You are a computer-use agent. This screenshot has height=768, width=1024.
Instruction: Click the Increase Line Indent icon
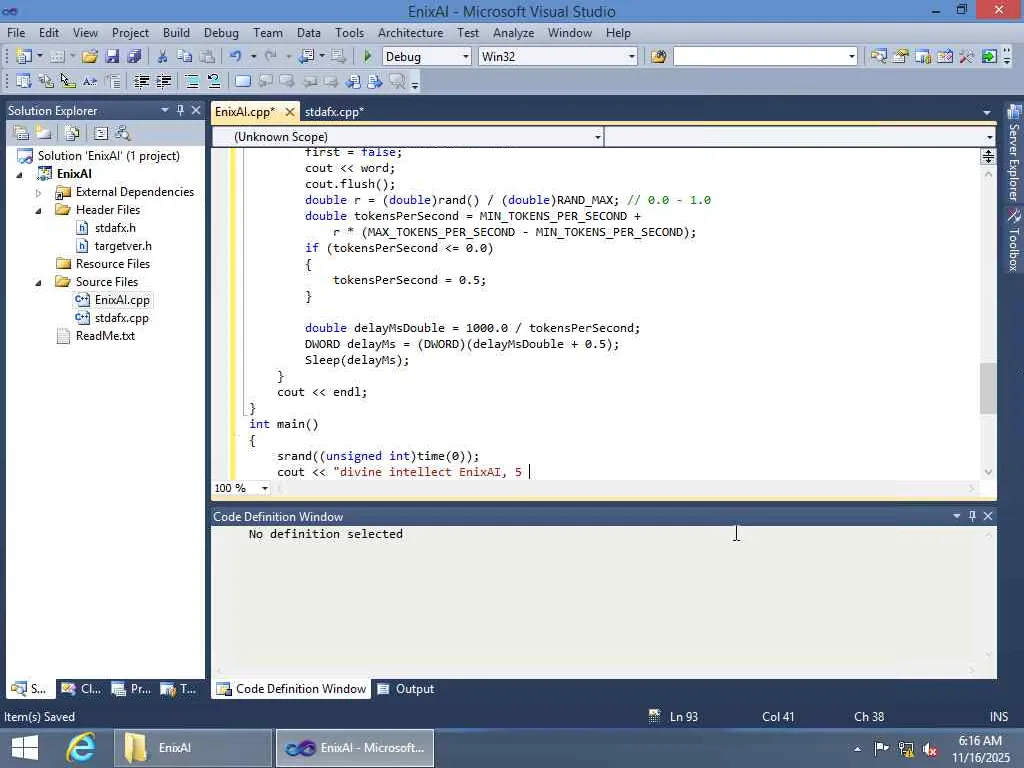coord(163,82)
